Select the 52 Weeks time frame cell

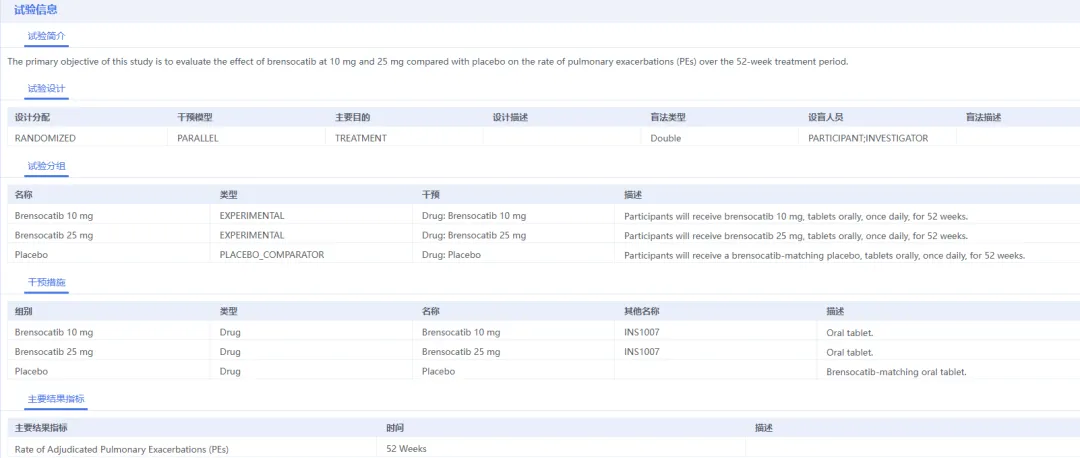click(406, 449)
